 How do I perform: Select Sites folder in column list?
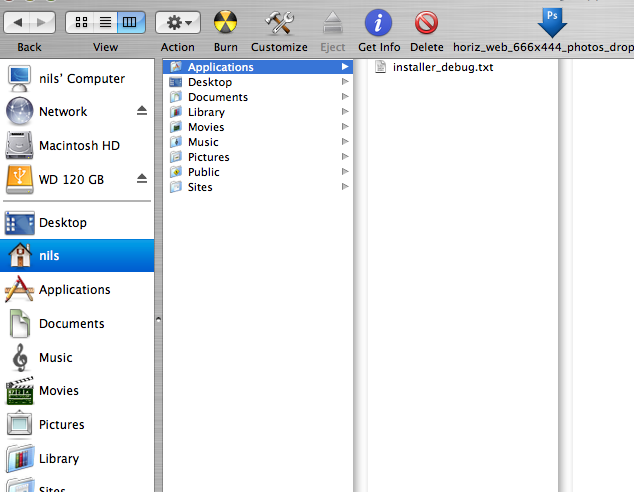(258, 187)
